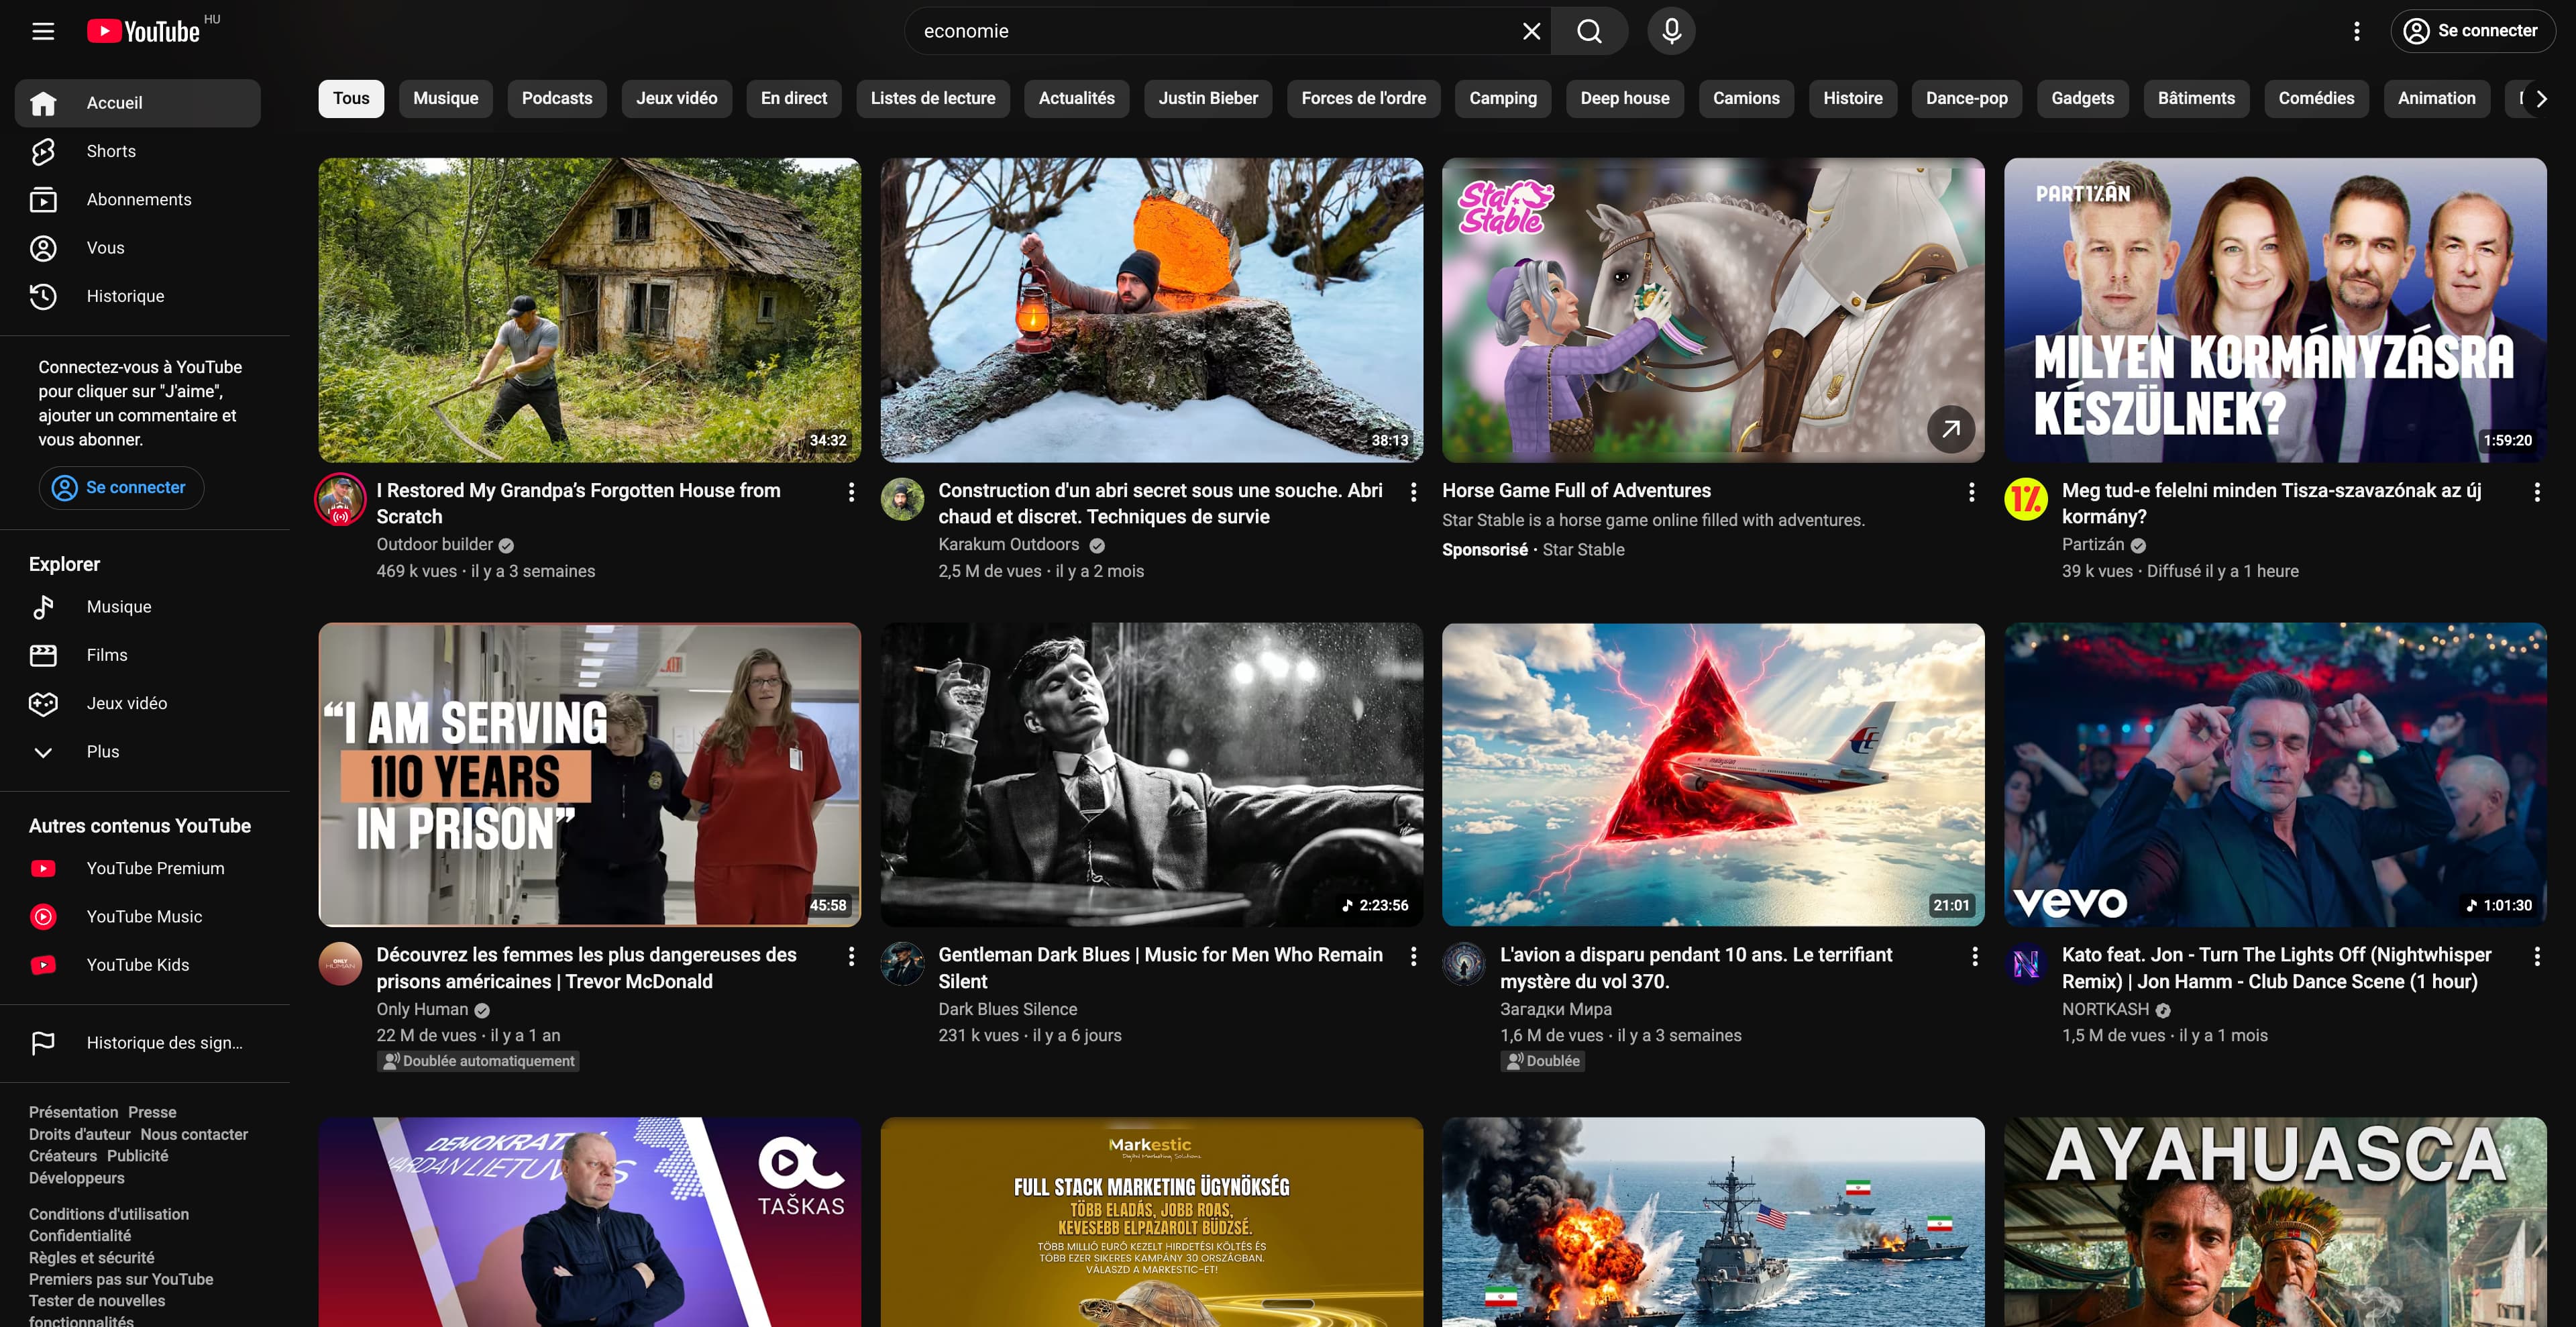The height and width of the screenshot is (1327, 2576).
Task: Open the Confidentialité footer link
Action: coord(80,1235)
